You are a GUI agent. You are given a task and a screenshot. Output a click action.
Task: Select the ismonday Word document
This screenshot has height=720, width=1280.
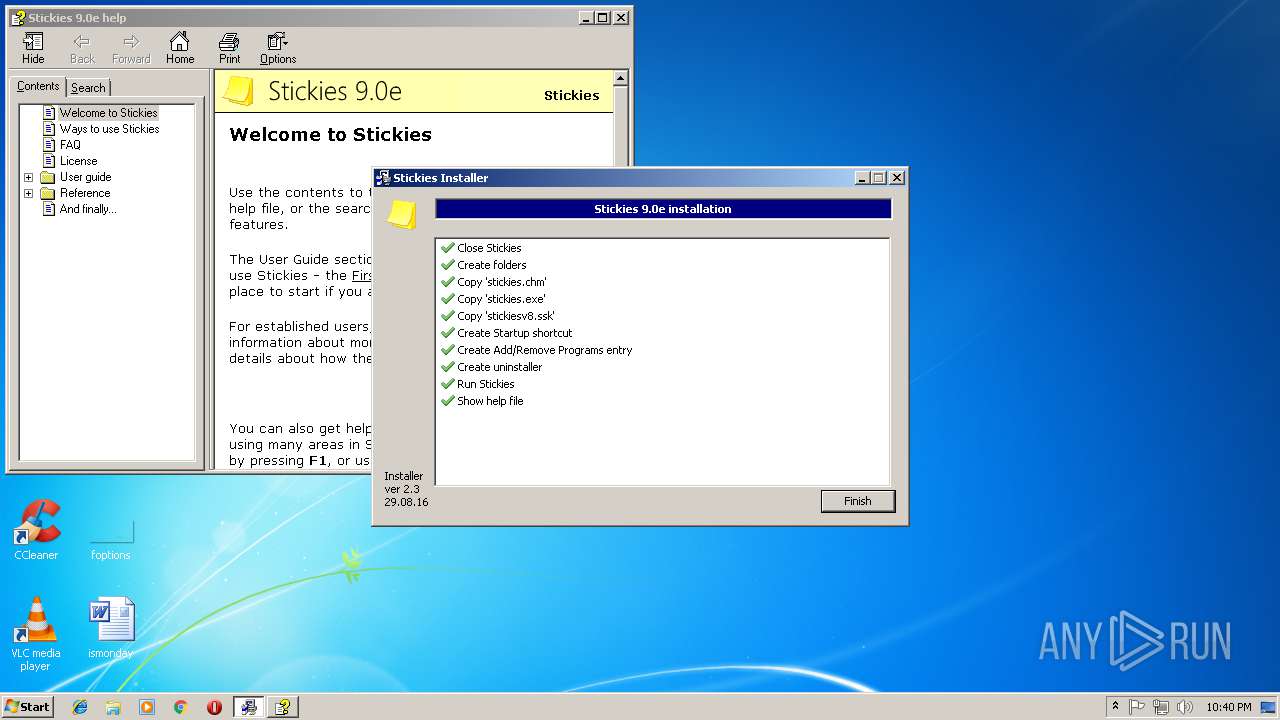pyautogui.click(x=110, y=629)
